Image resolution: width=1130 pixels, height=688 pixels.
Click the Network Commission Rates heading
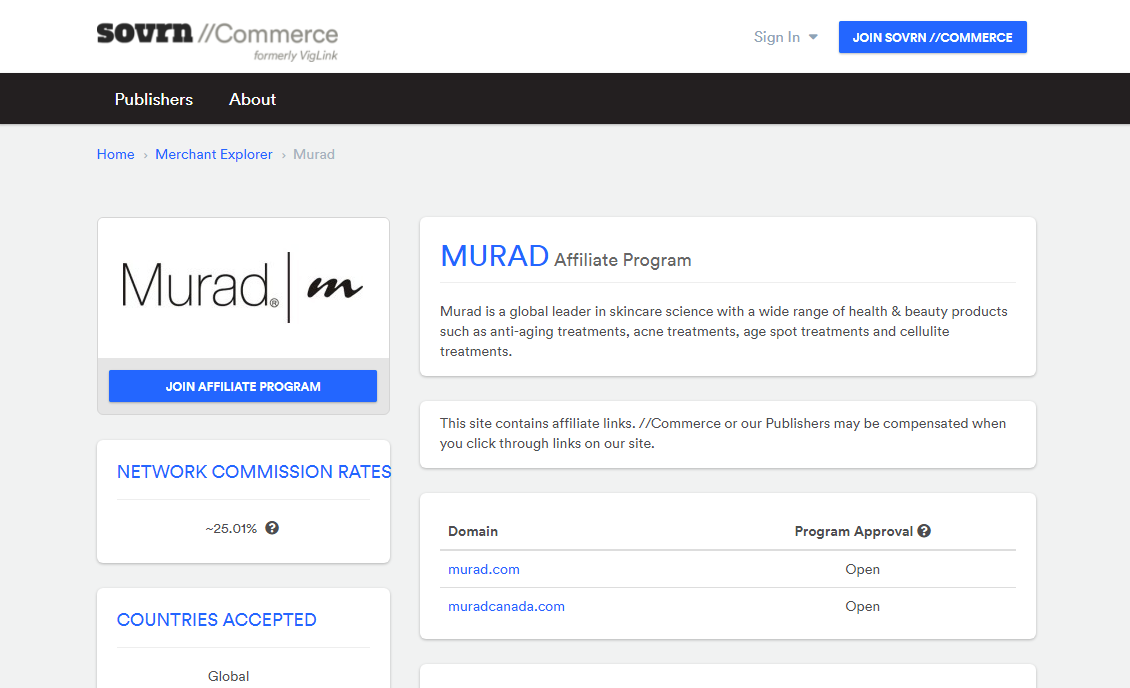[254, 472]
